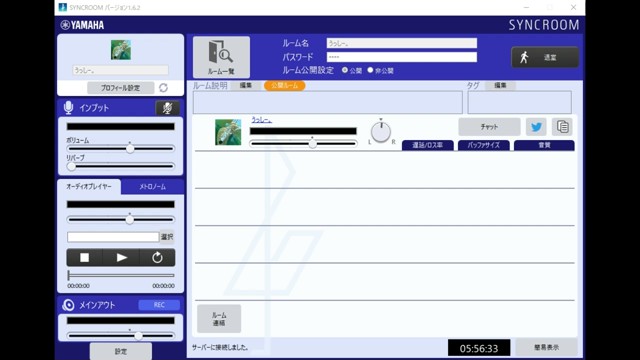The image size is (640, 360).
Task: Select the 公開 radio button
Action: (x=345, y=70)
